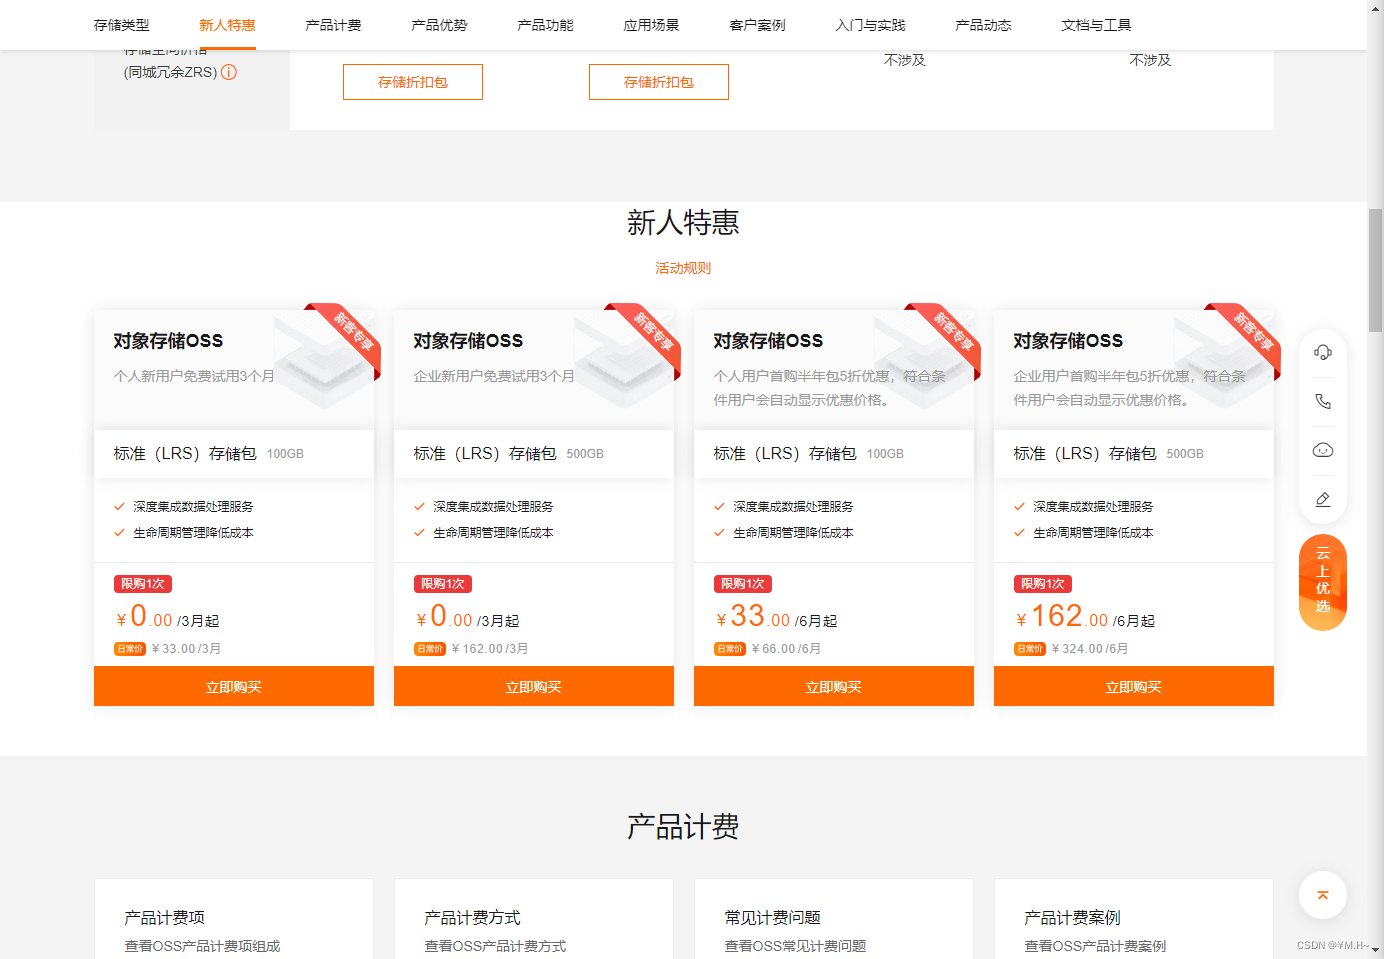
Task: Open the 入门与实践 tab
Action: point(870,25)
